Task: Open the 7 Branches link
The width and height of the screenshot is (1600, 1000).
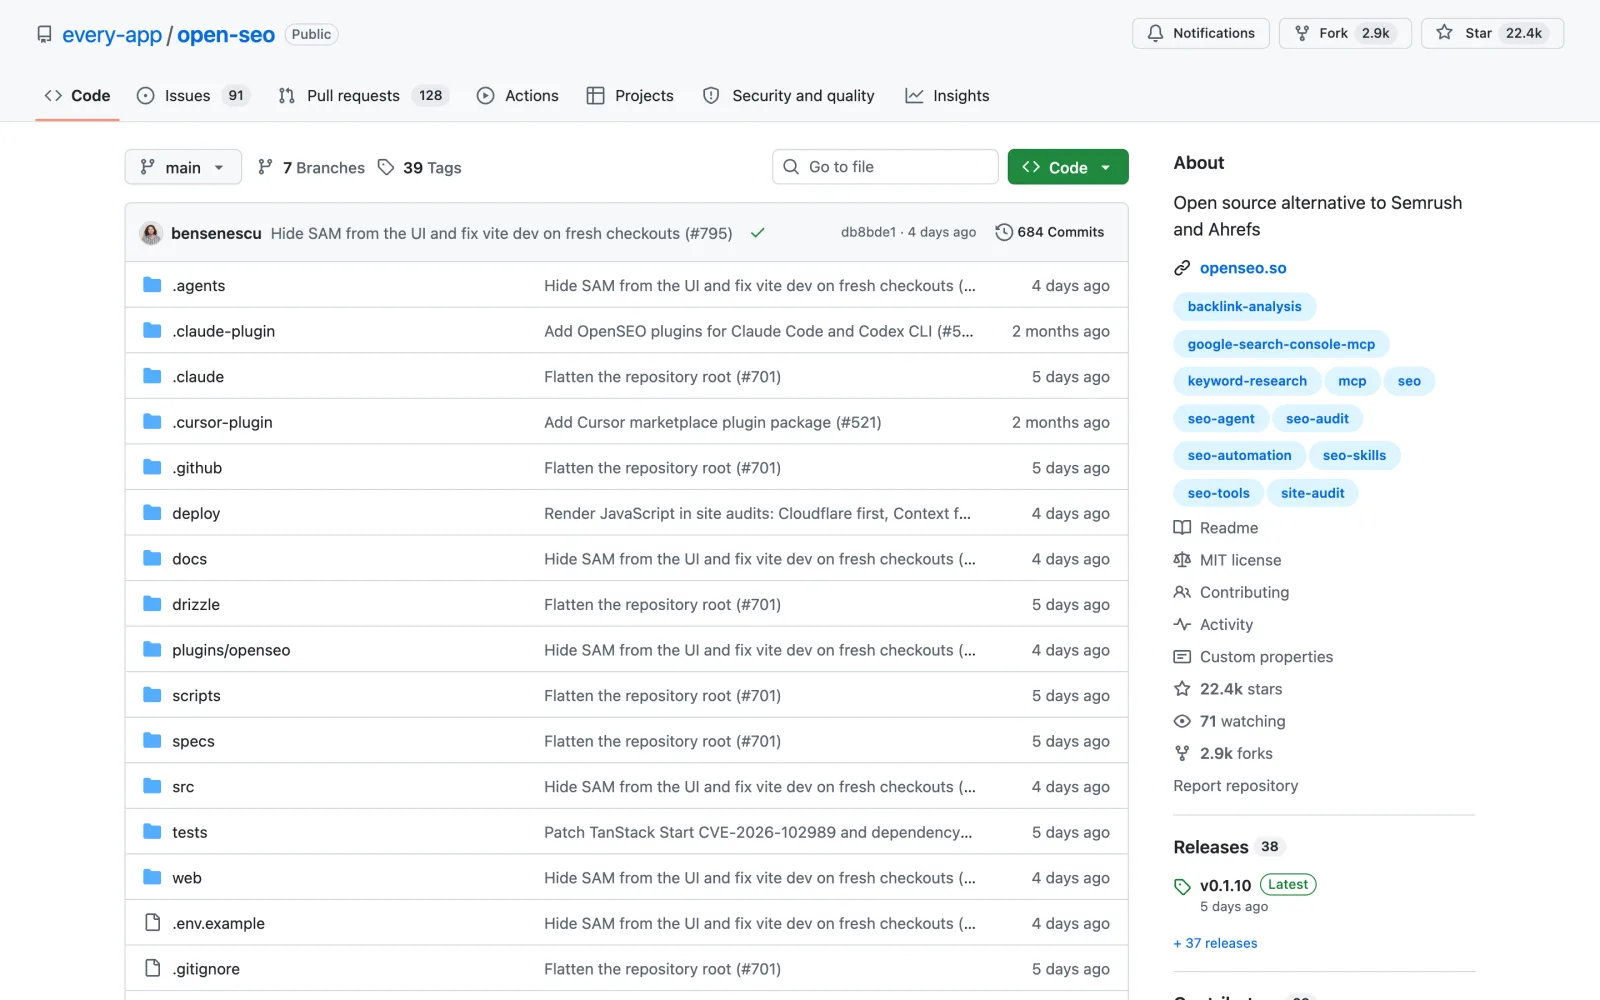Action: pyautogui.click(x=311, y=168)
